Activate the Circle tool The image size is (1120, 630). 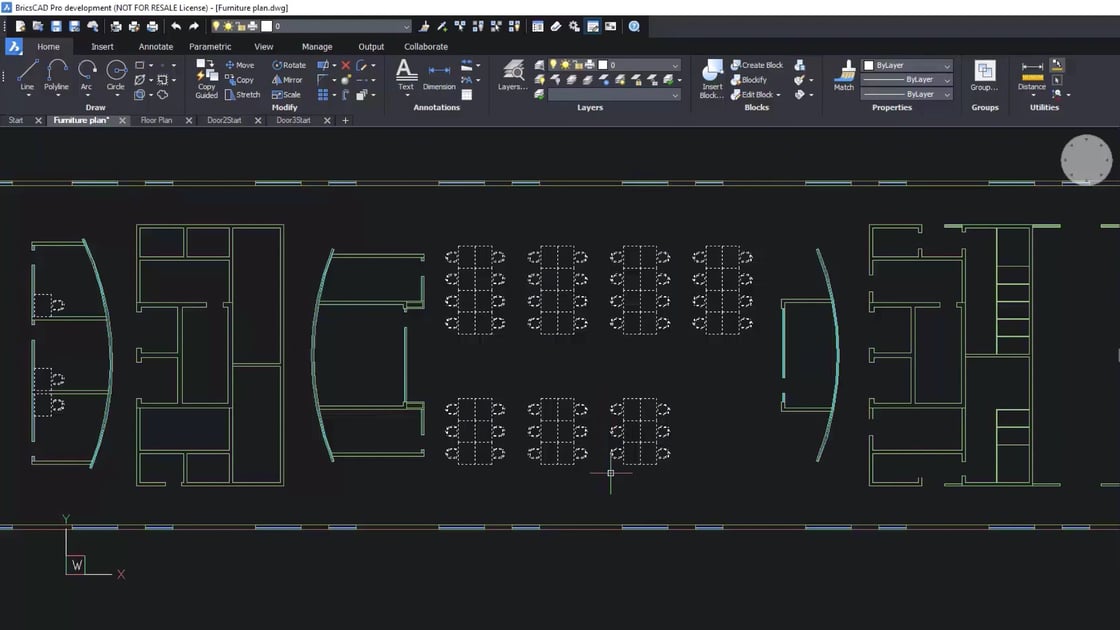click(x=115, y=72)
